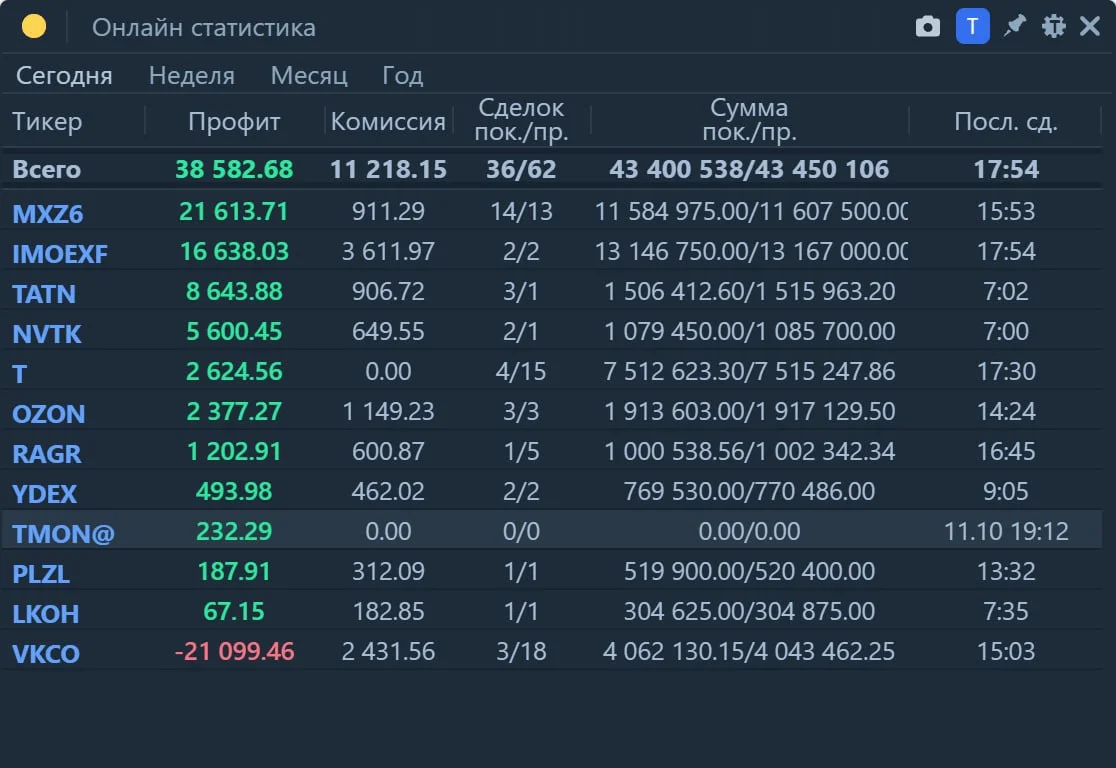Open the MXZ6 ticker

tap(48, 213)
